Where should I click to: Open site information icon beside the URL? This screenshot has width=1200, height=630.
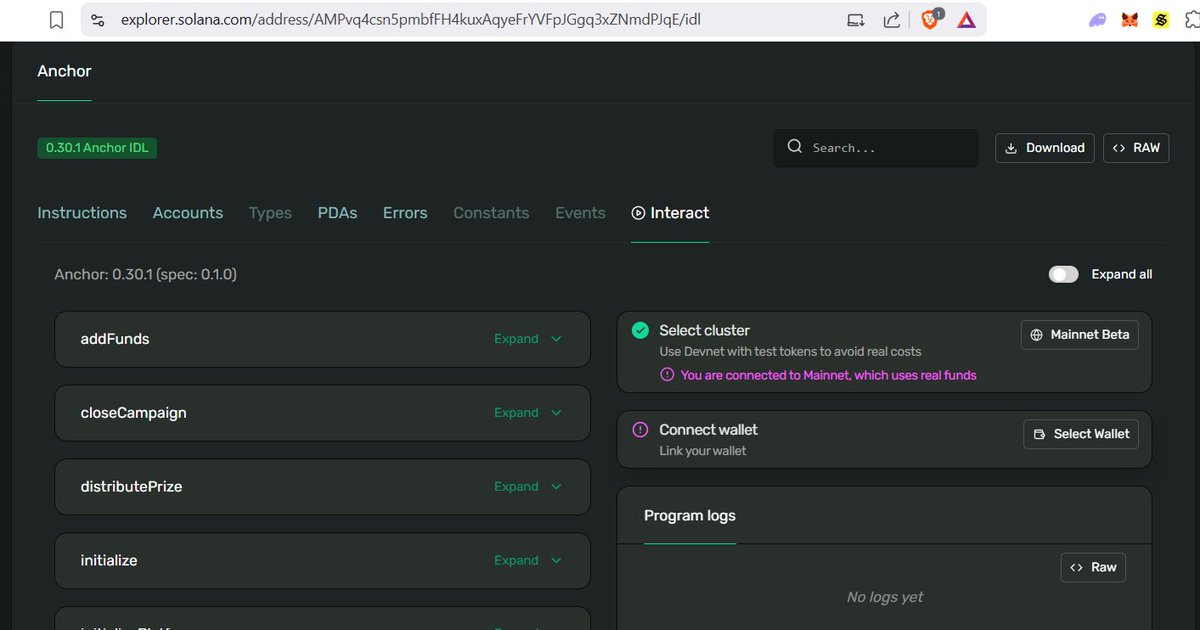(97, 20)
